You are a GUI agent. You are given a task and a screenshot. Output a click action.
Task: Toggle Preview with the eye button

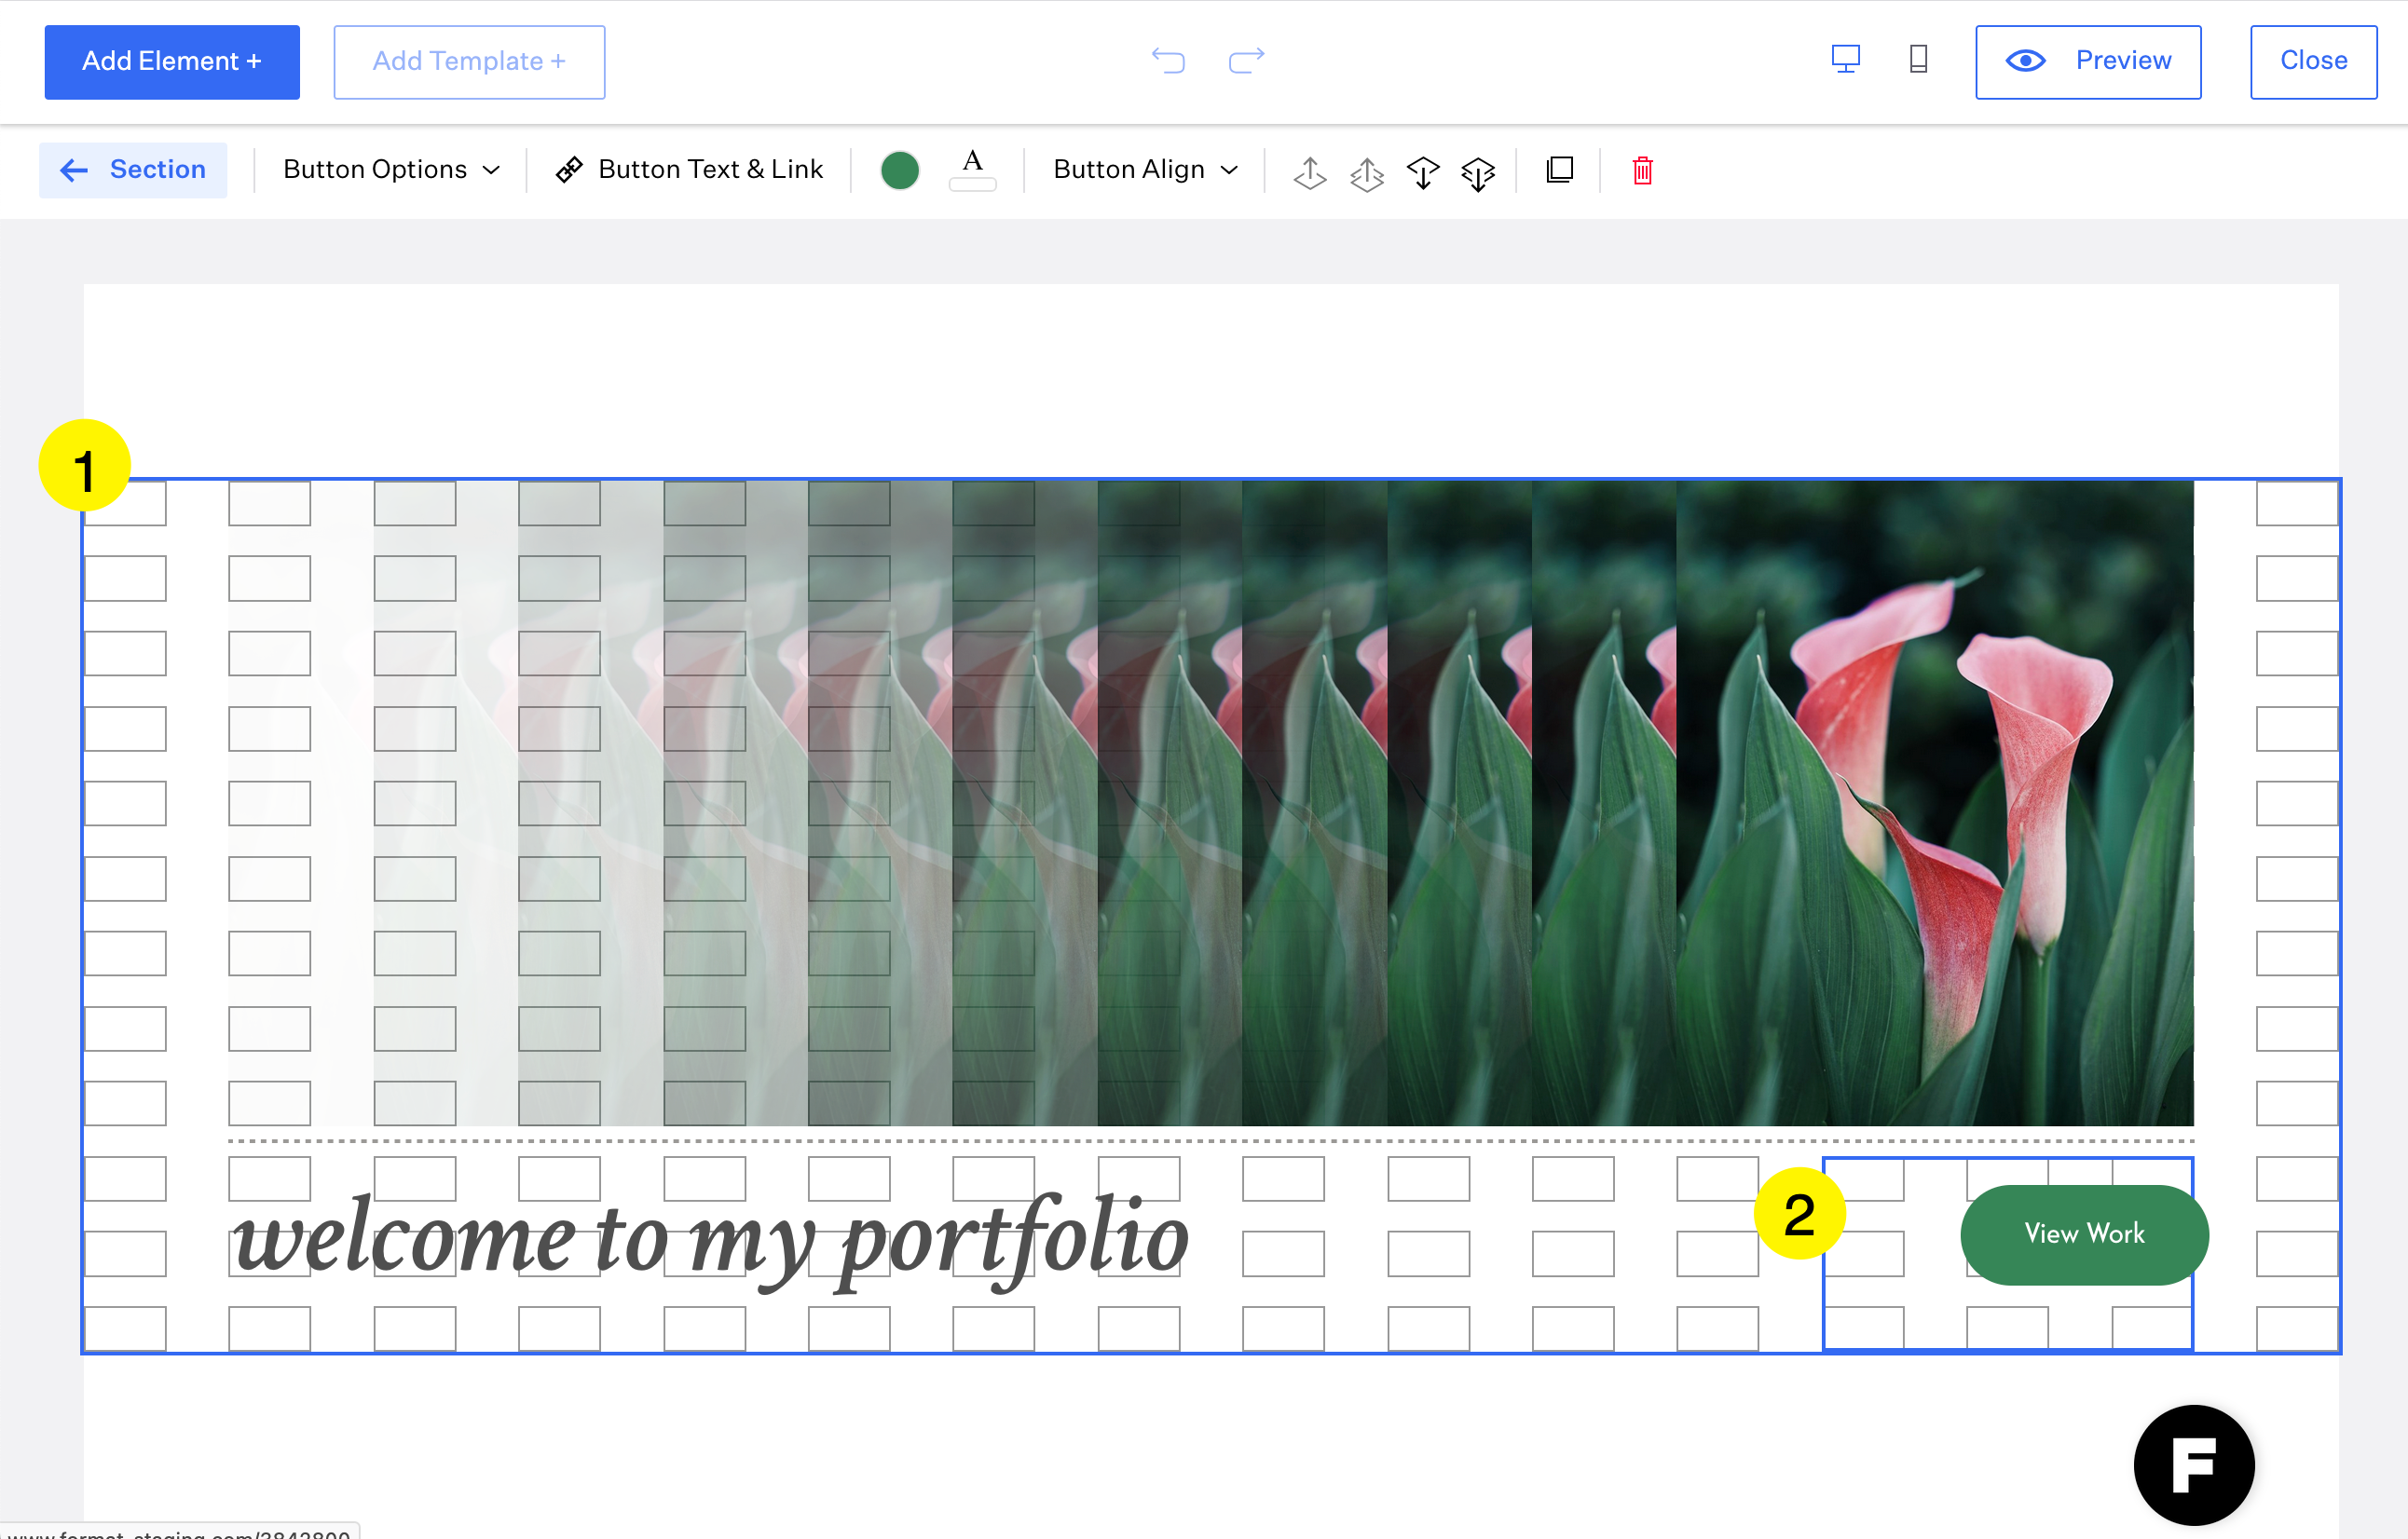2087,62
